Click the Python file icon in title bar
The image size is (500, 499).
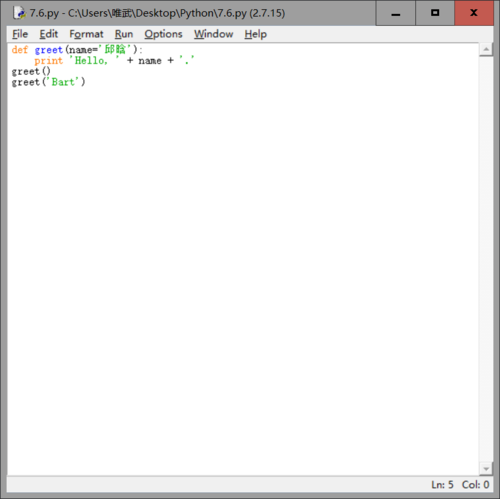[19, 13]
